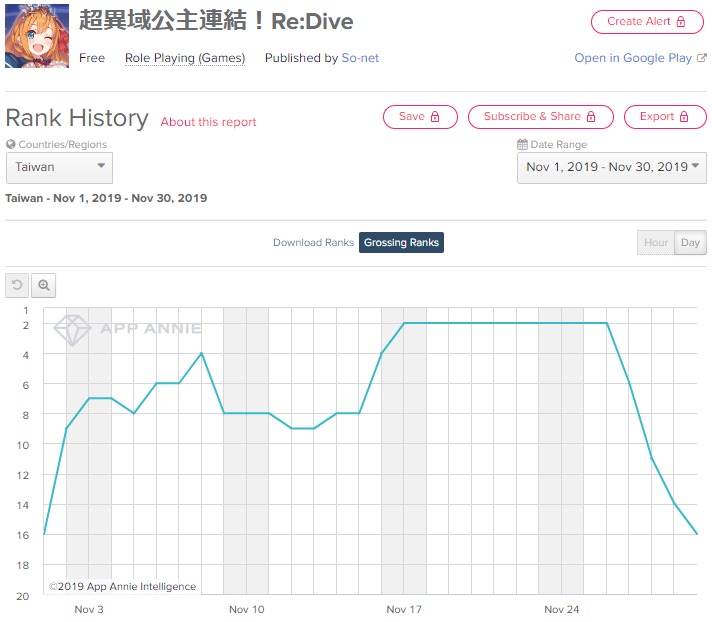This screenshot has width=712, height=622.
Task: Click the 'Nov 3' x-axis label
Action: click(x=89, y=609)
